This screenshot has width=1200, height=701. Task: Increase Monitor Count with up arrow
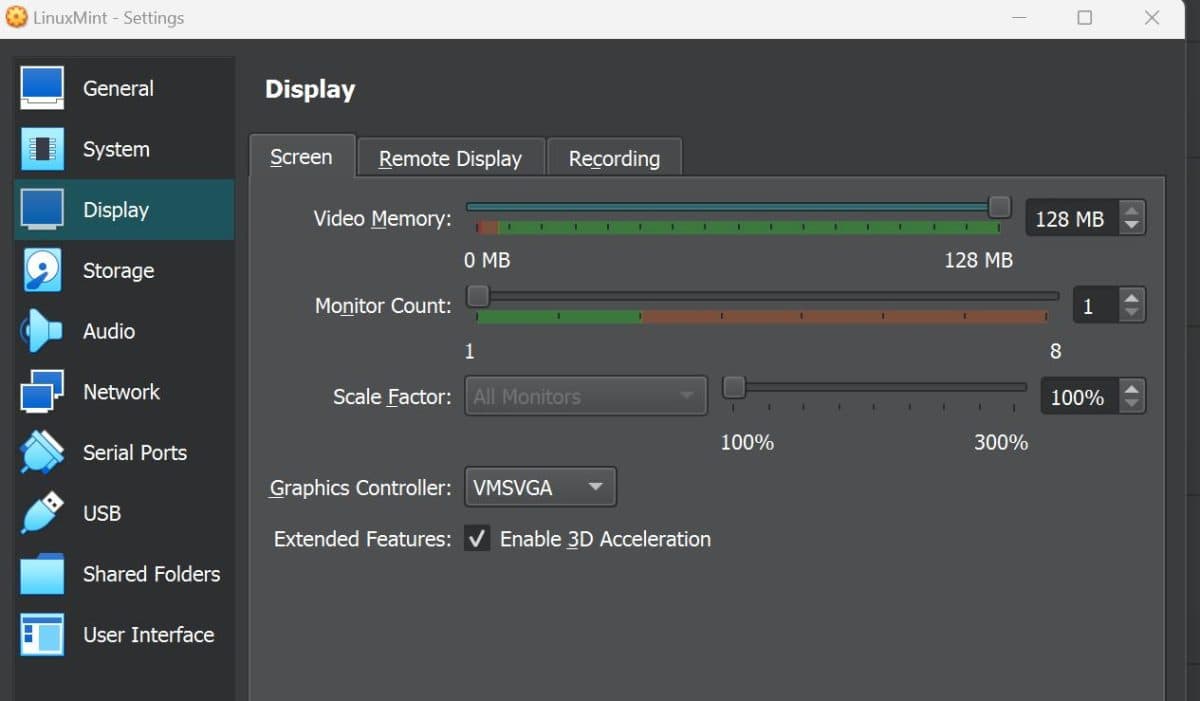pos(1131,298)
